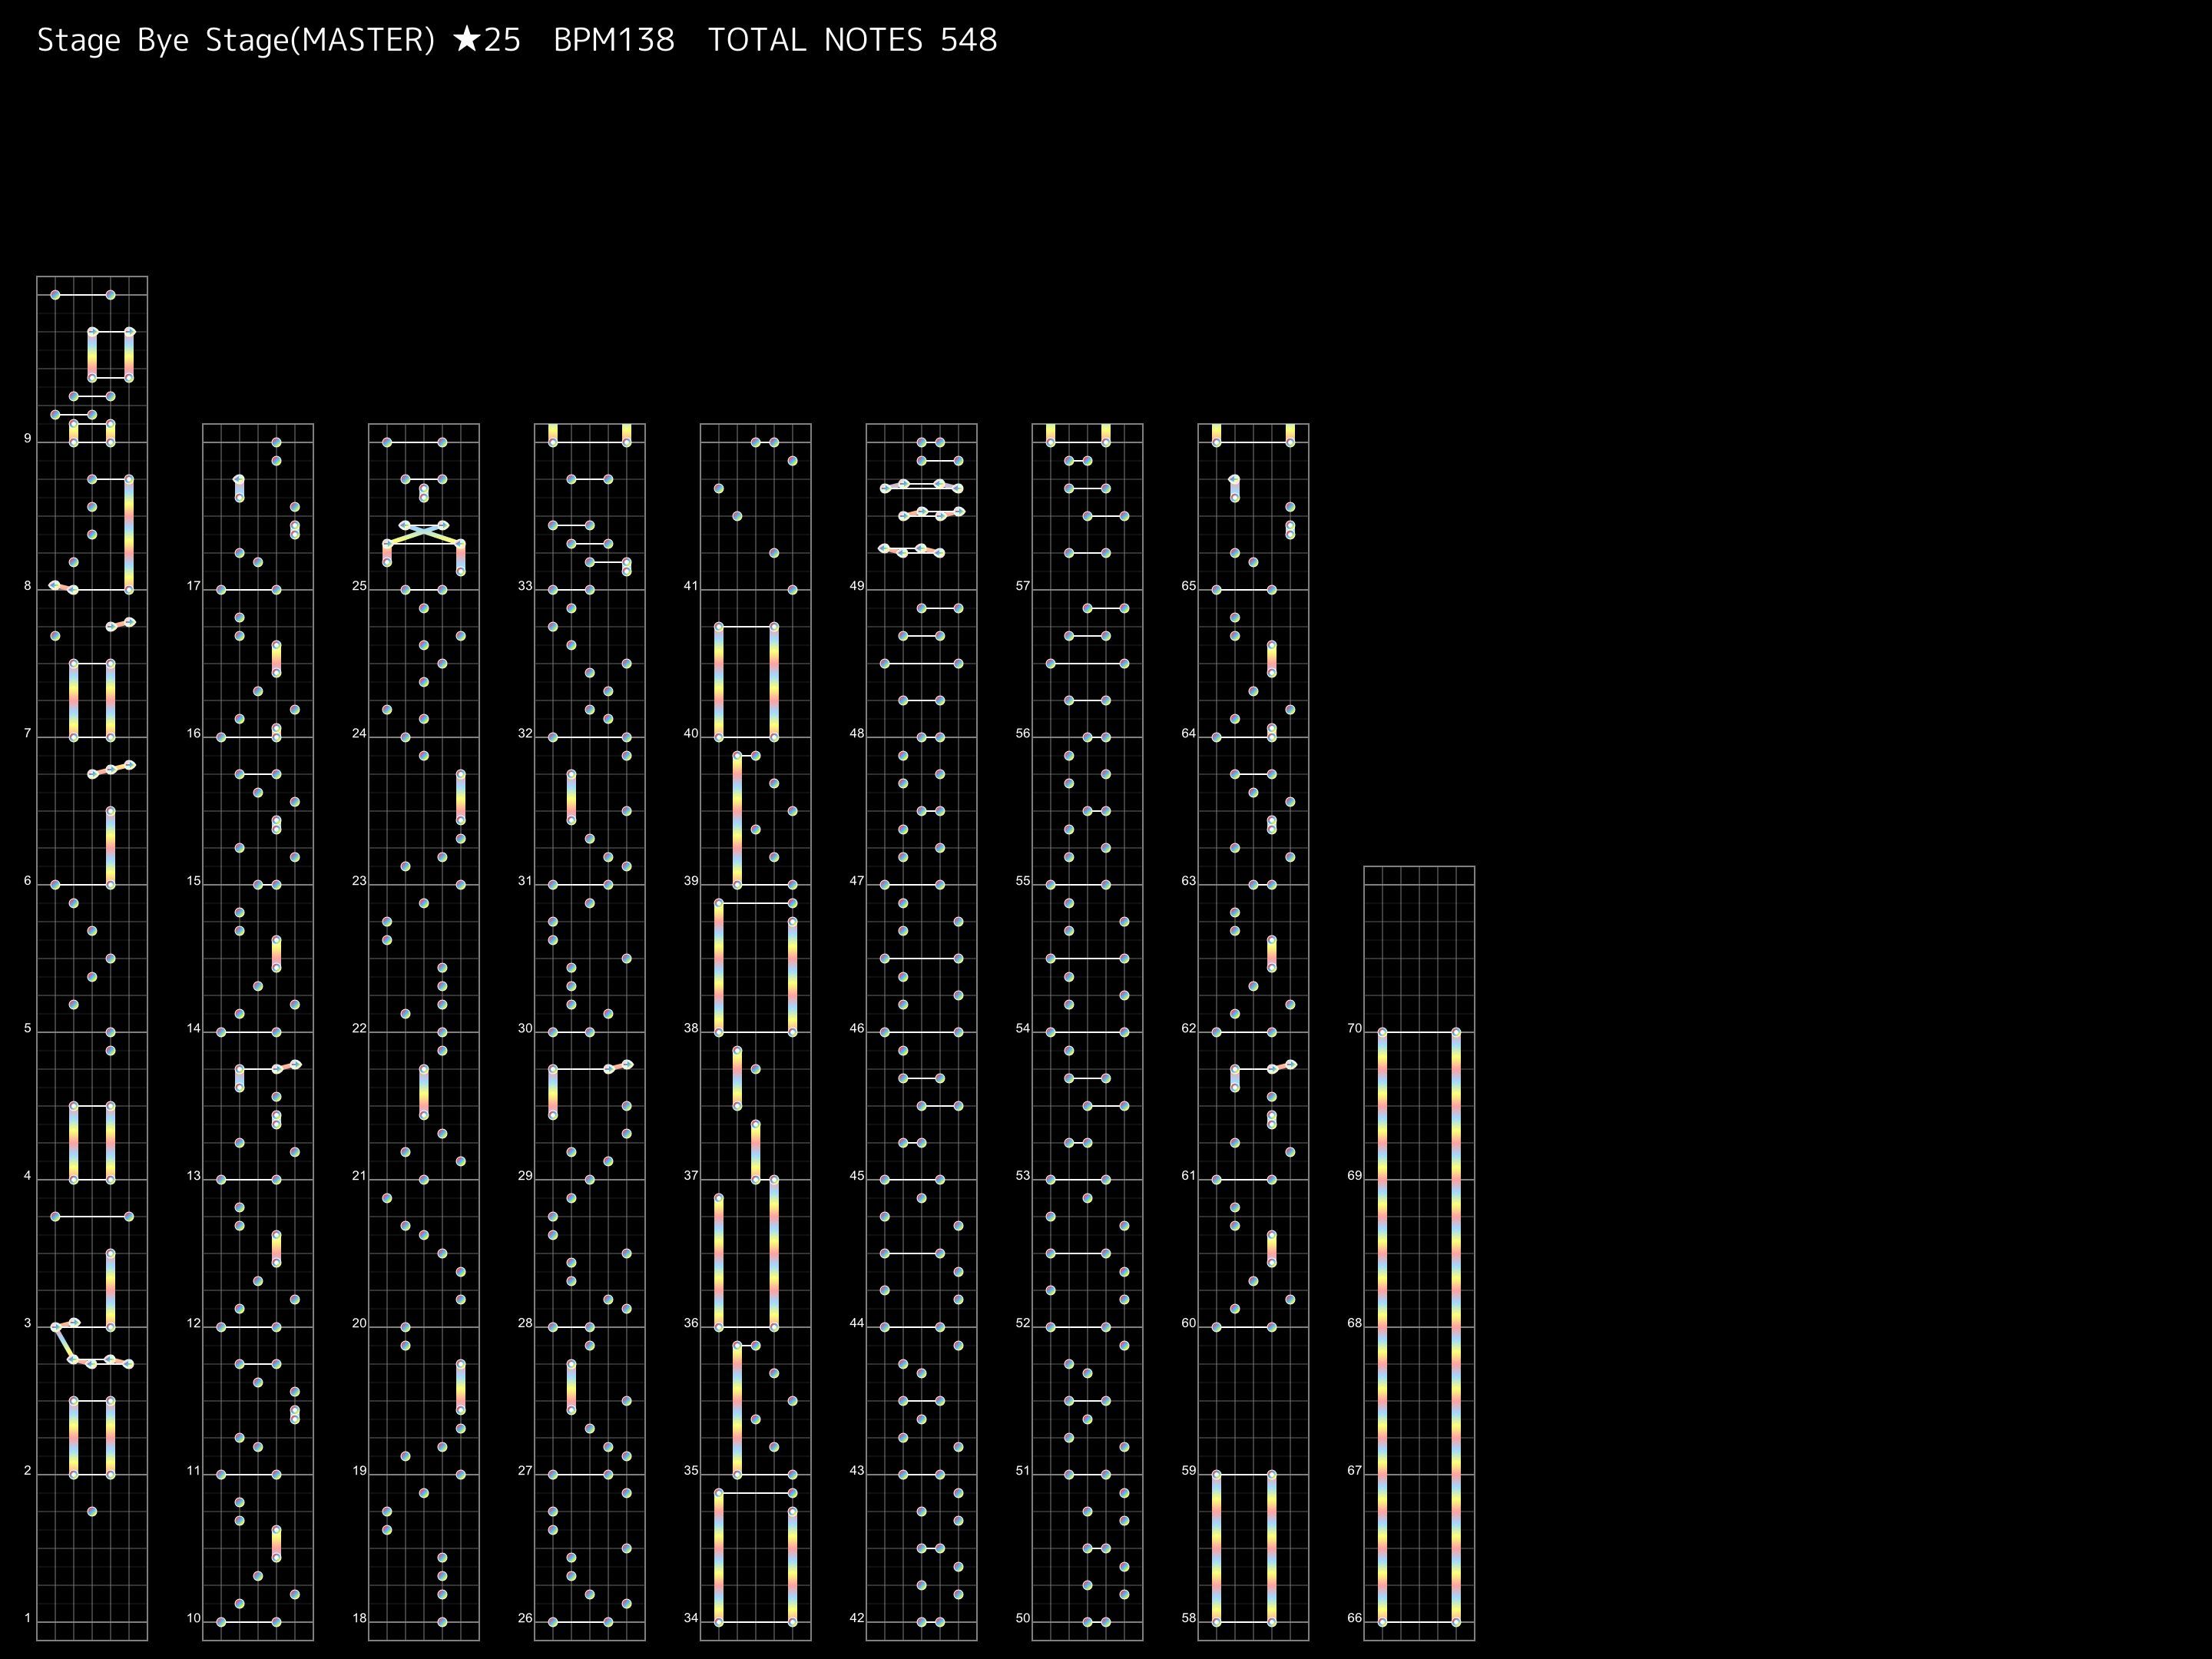Click the TOTAL NOTES 548 text

[x=852, y=40]
